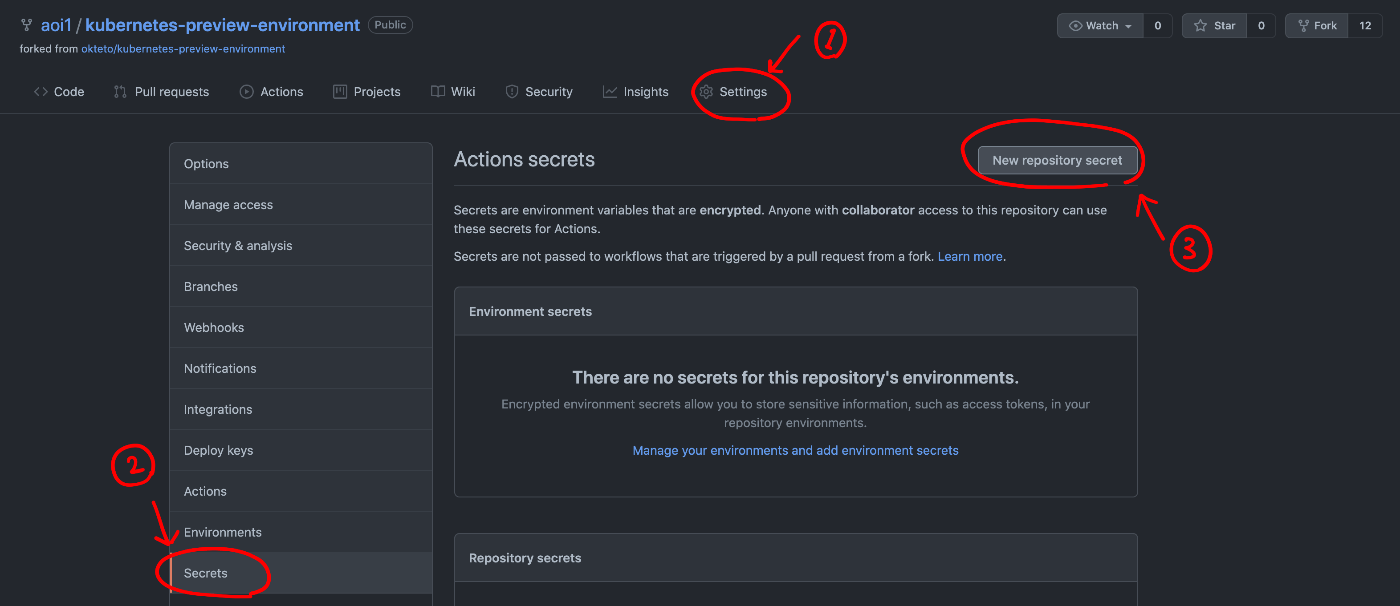Click the Wiki book icon
The height and width of the screenshot is (606, 1400).
tap(438, 91)
